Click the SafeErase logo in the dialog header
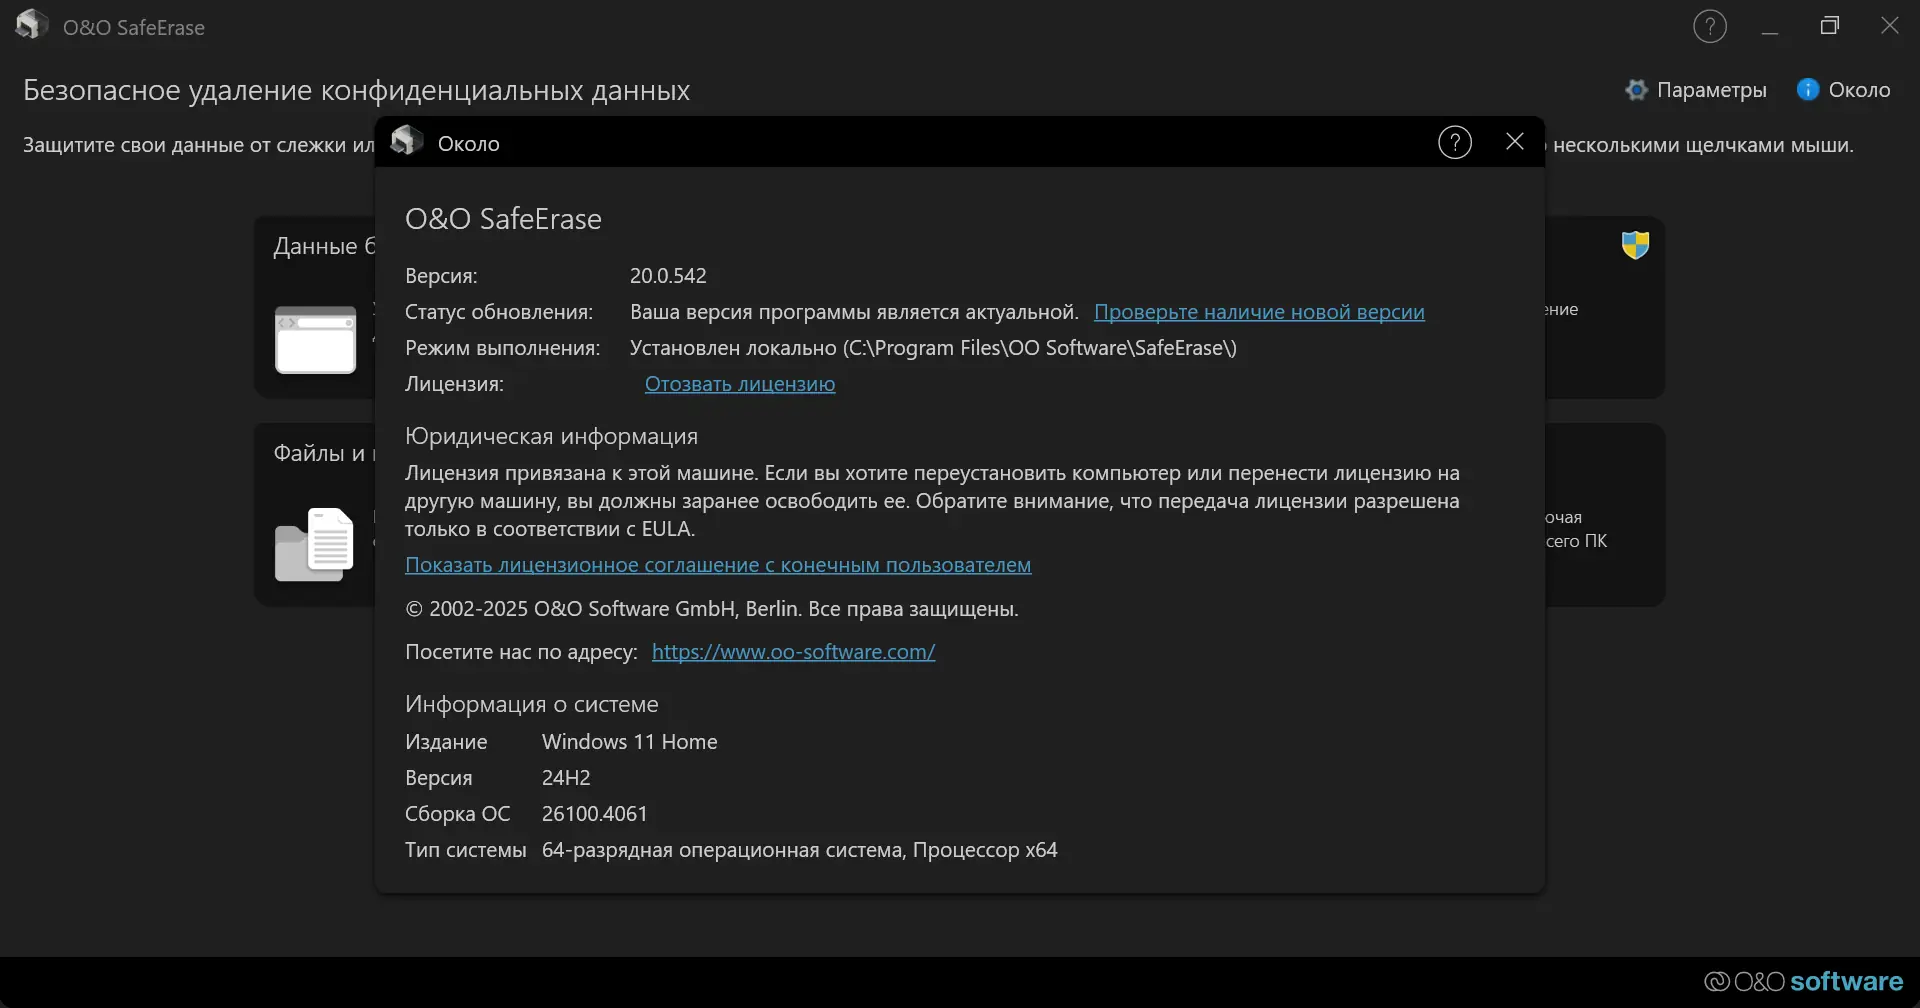This screenshot has height=1008, width=1920. 406,141
